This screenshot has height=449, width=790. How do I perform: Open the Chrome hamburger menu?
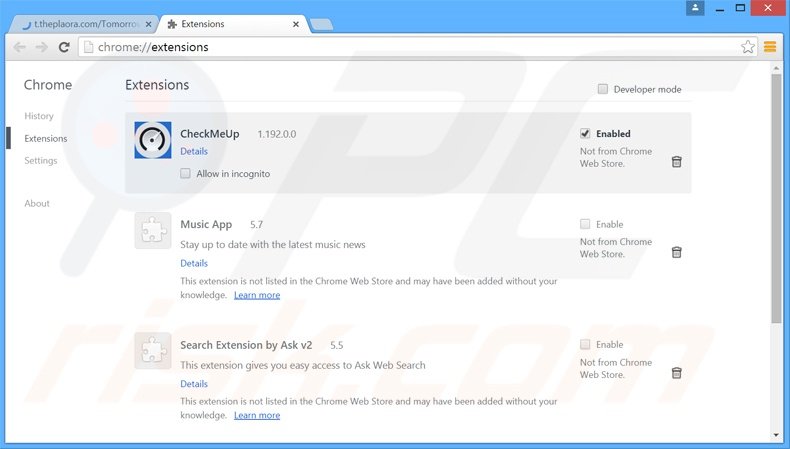pyautogui.click(x=770, y=47)
